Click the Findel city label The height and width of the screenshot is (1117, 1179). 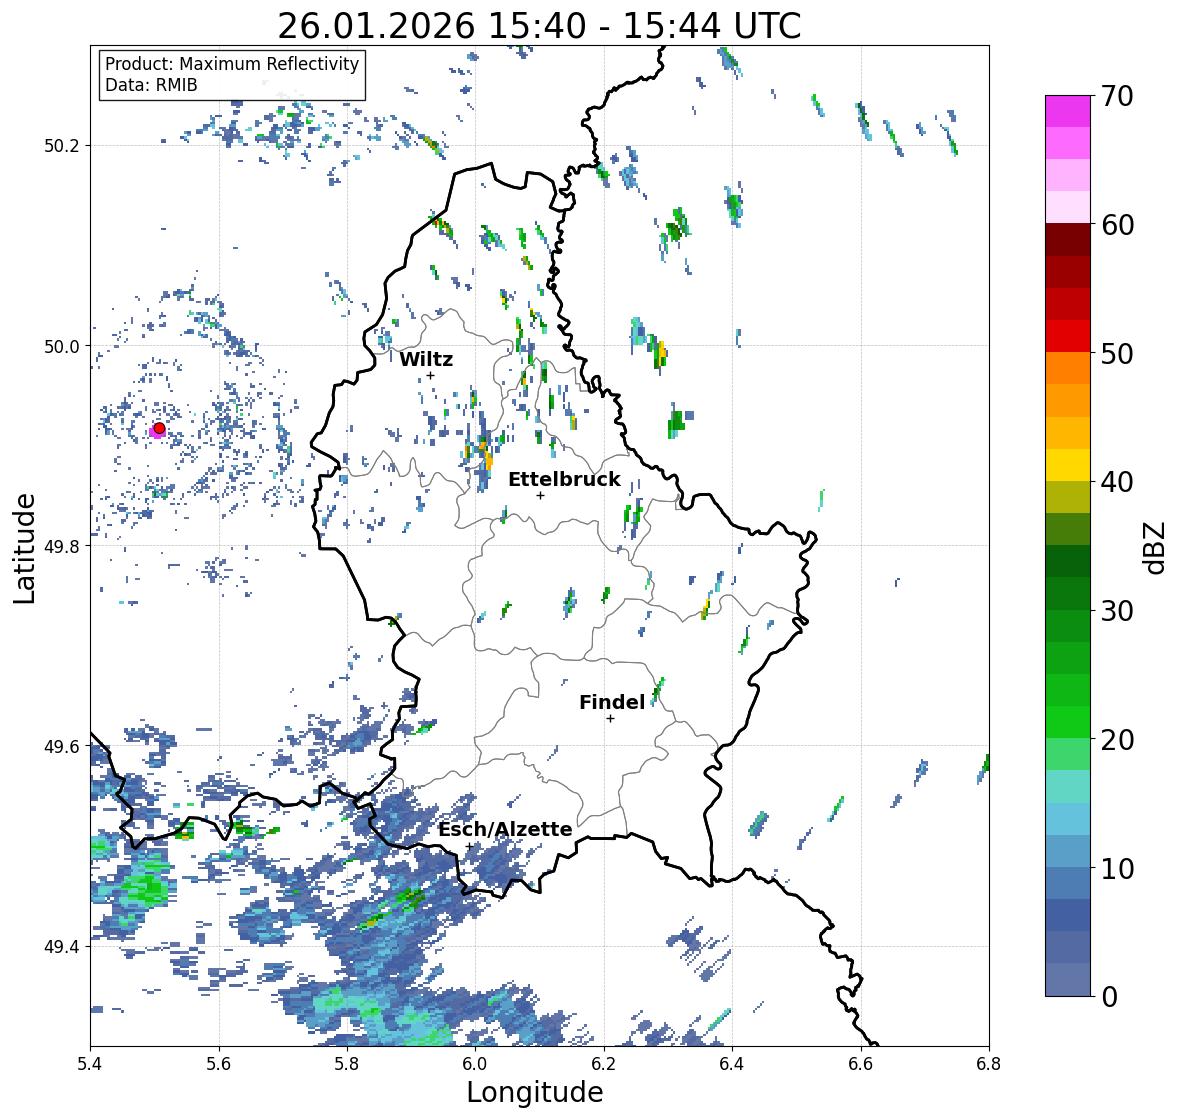pos(612,702)
